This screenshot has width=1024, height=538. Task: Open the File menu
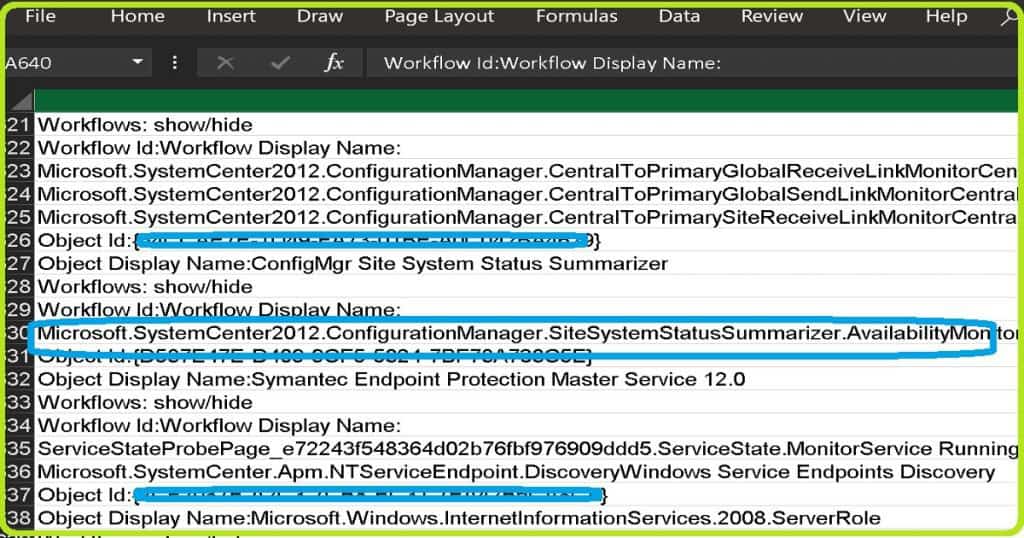pyautogui.click(x=40, y=16)
